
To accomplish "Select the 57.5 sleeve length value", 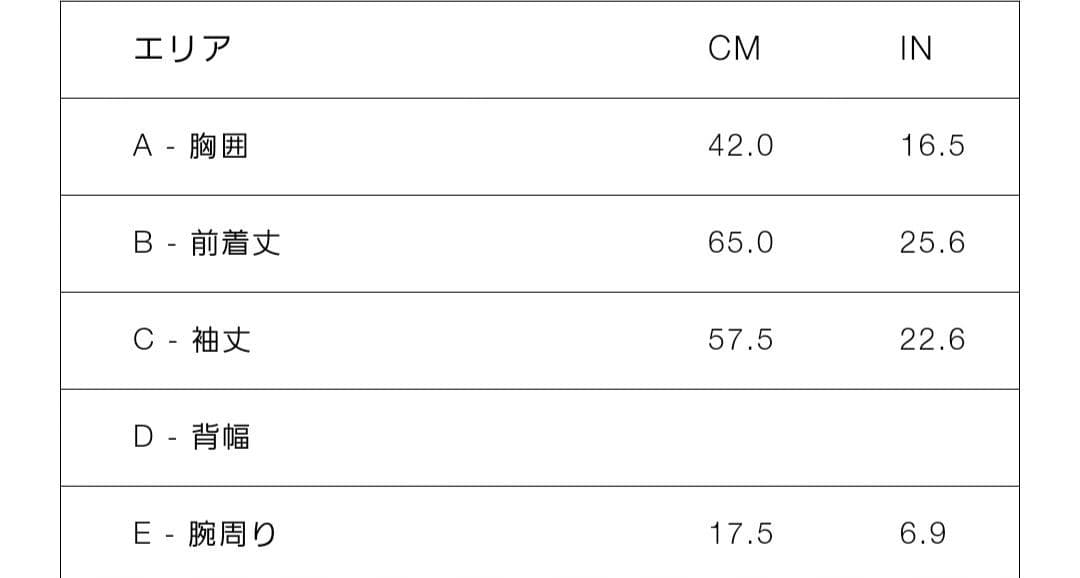I will click(x=740, y=340).
